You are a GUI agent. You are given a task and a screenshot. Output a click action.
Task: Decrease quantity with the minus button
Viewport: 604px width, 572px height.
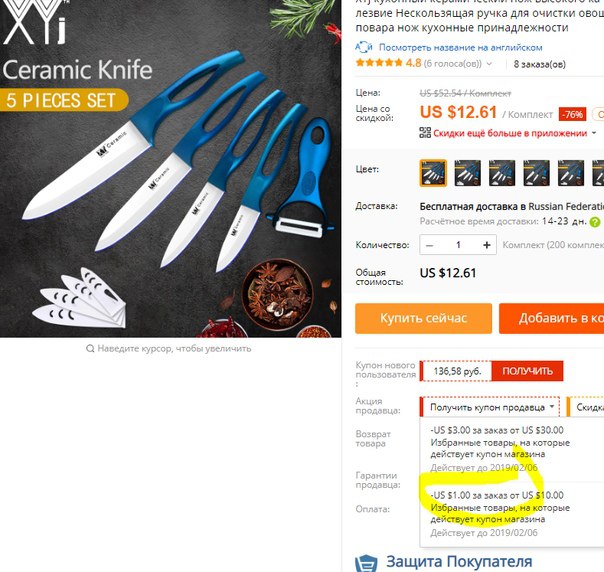(x=430, y=245)
